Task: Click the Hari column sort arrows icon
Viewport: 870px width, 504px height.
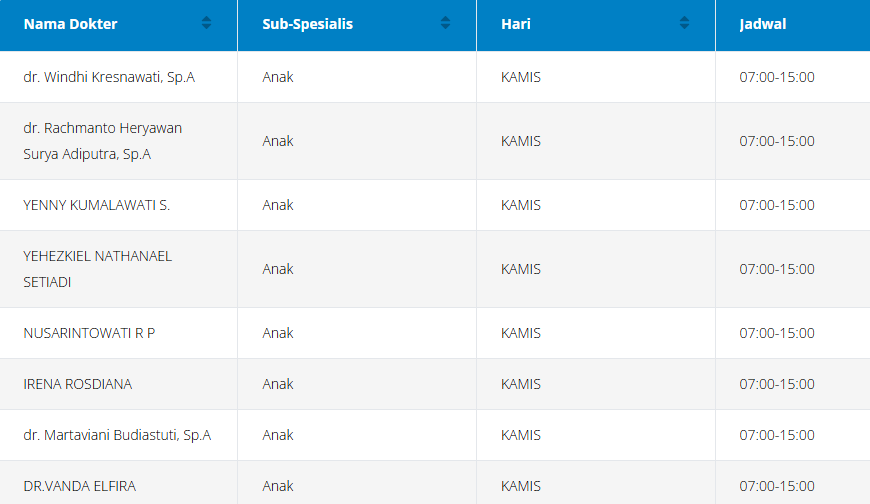Action: point(684,23)
